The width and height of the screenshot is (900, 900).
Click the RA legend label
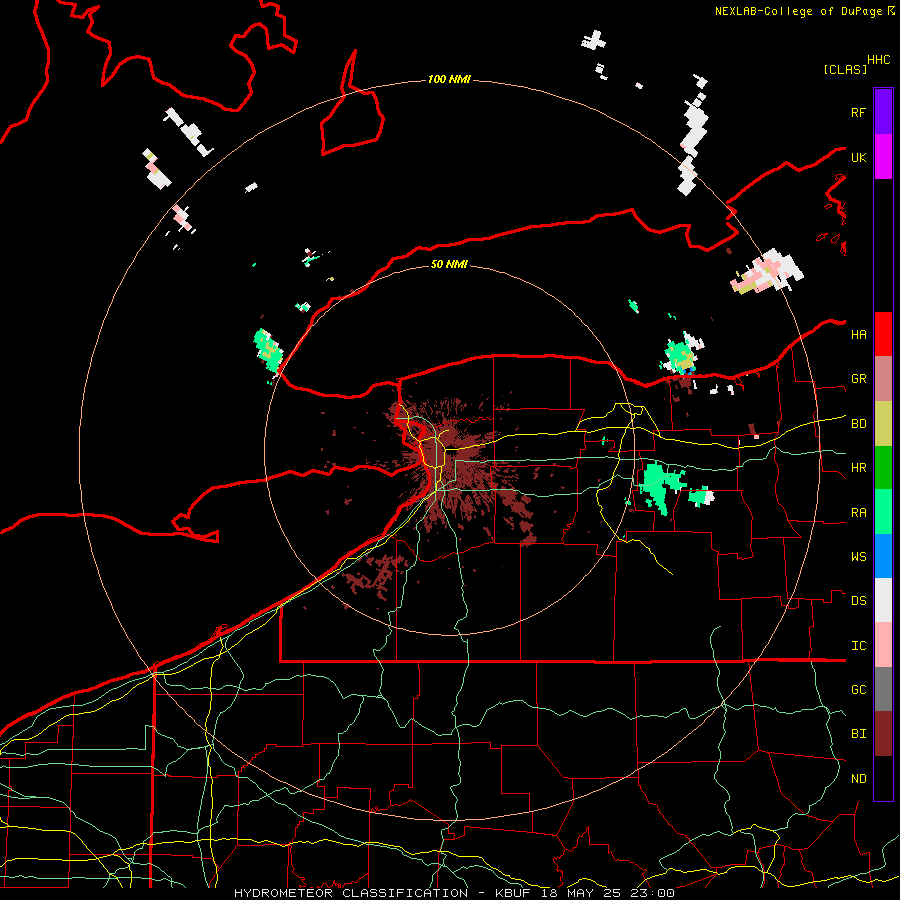point(858,513)
